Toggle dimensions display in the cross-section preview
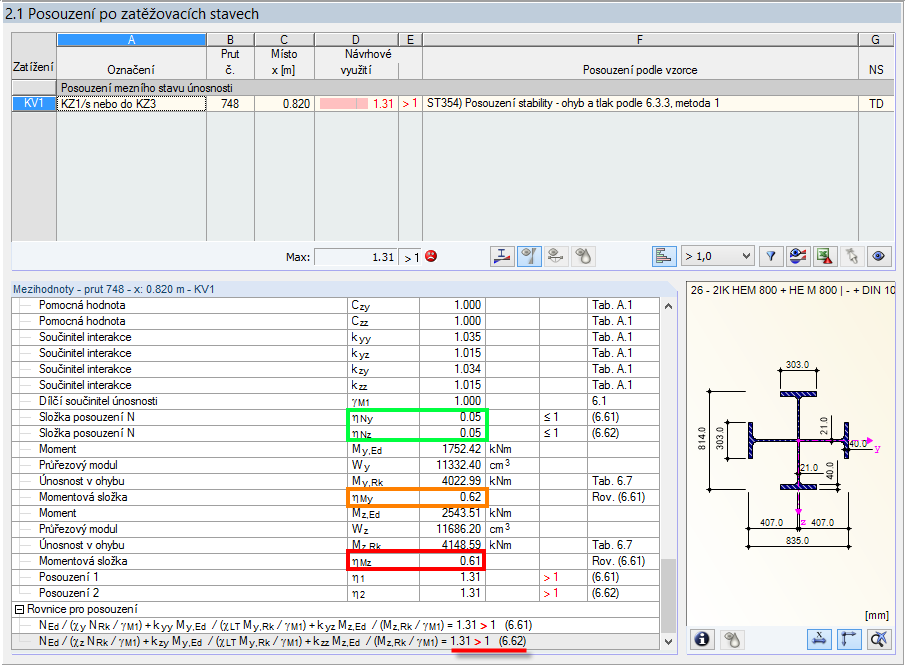The image size is (906, 667). click(819, 639)
